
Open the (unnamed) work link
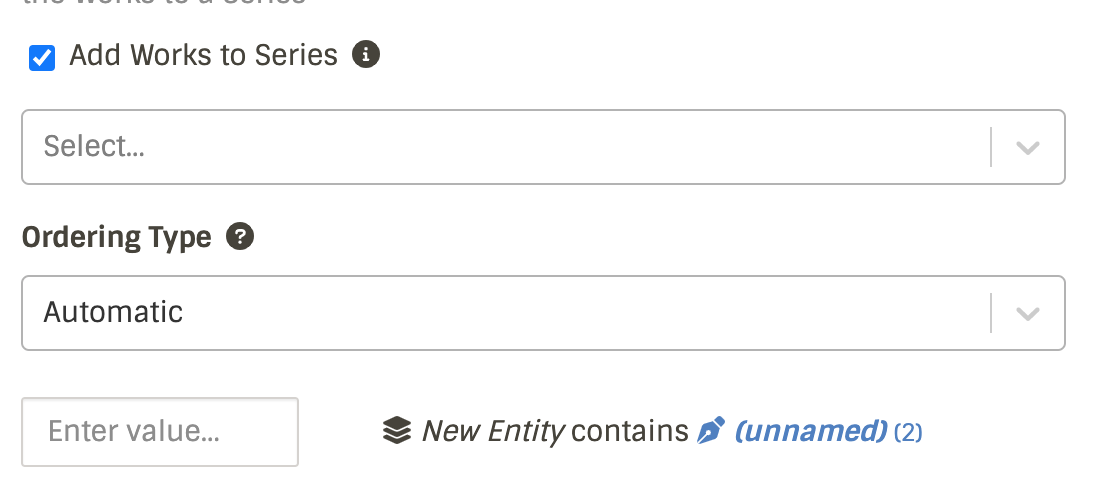(811, 431)
